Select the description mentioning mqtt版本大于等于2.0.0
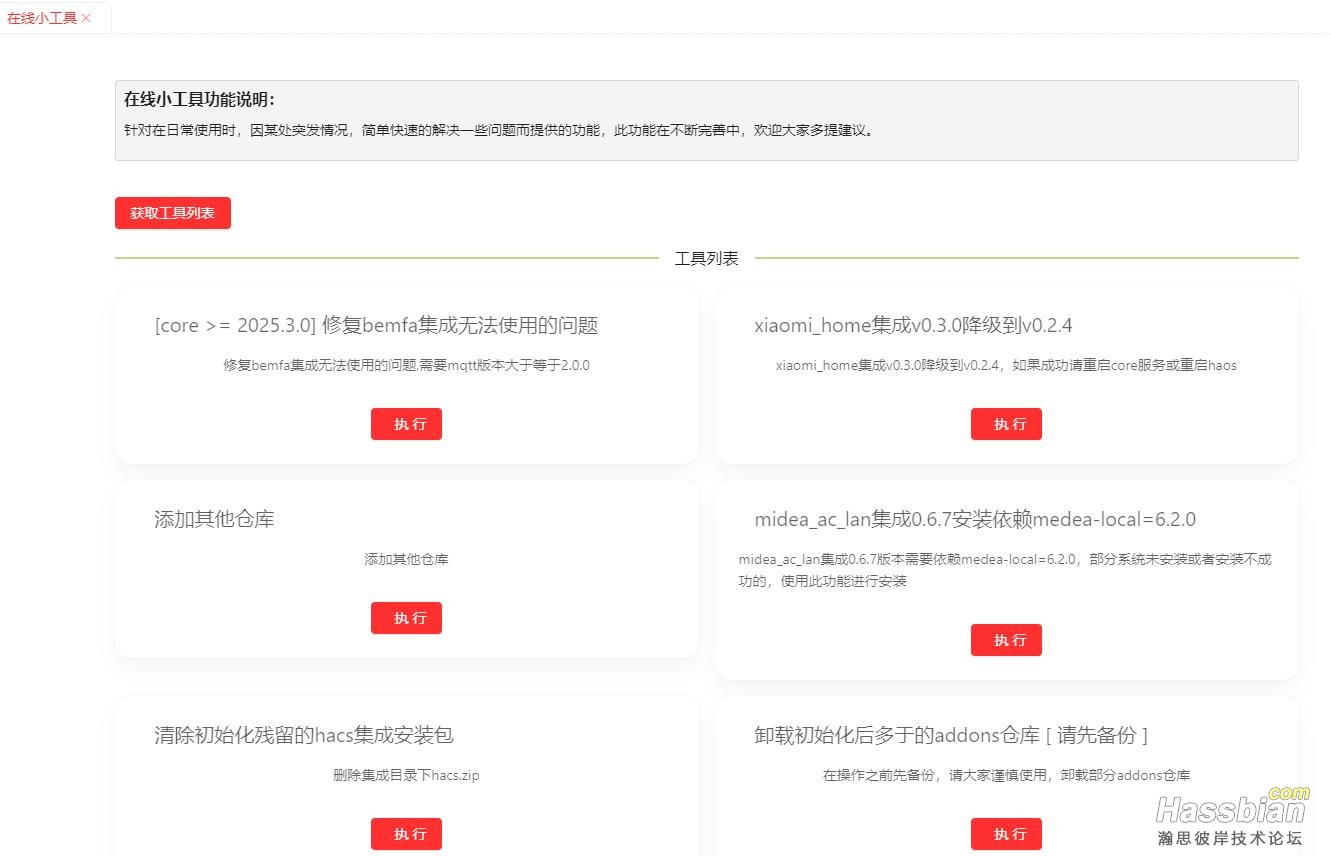Viewport: 1331px width, 856px height. (406, 365)
